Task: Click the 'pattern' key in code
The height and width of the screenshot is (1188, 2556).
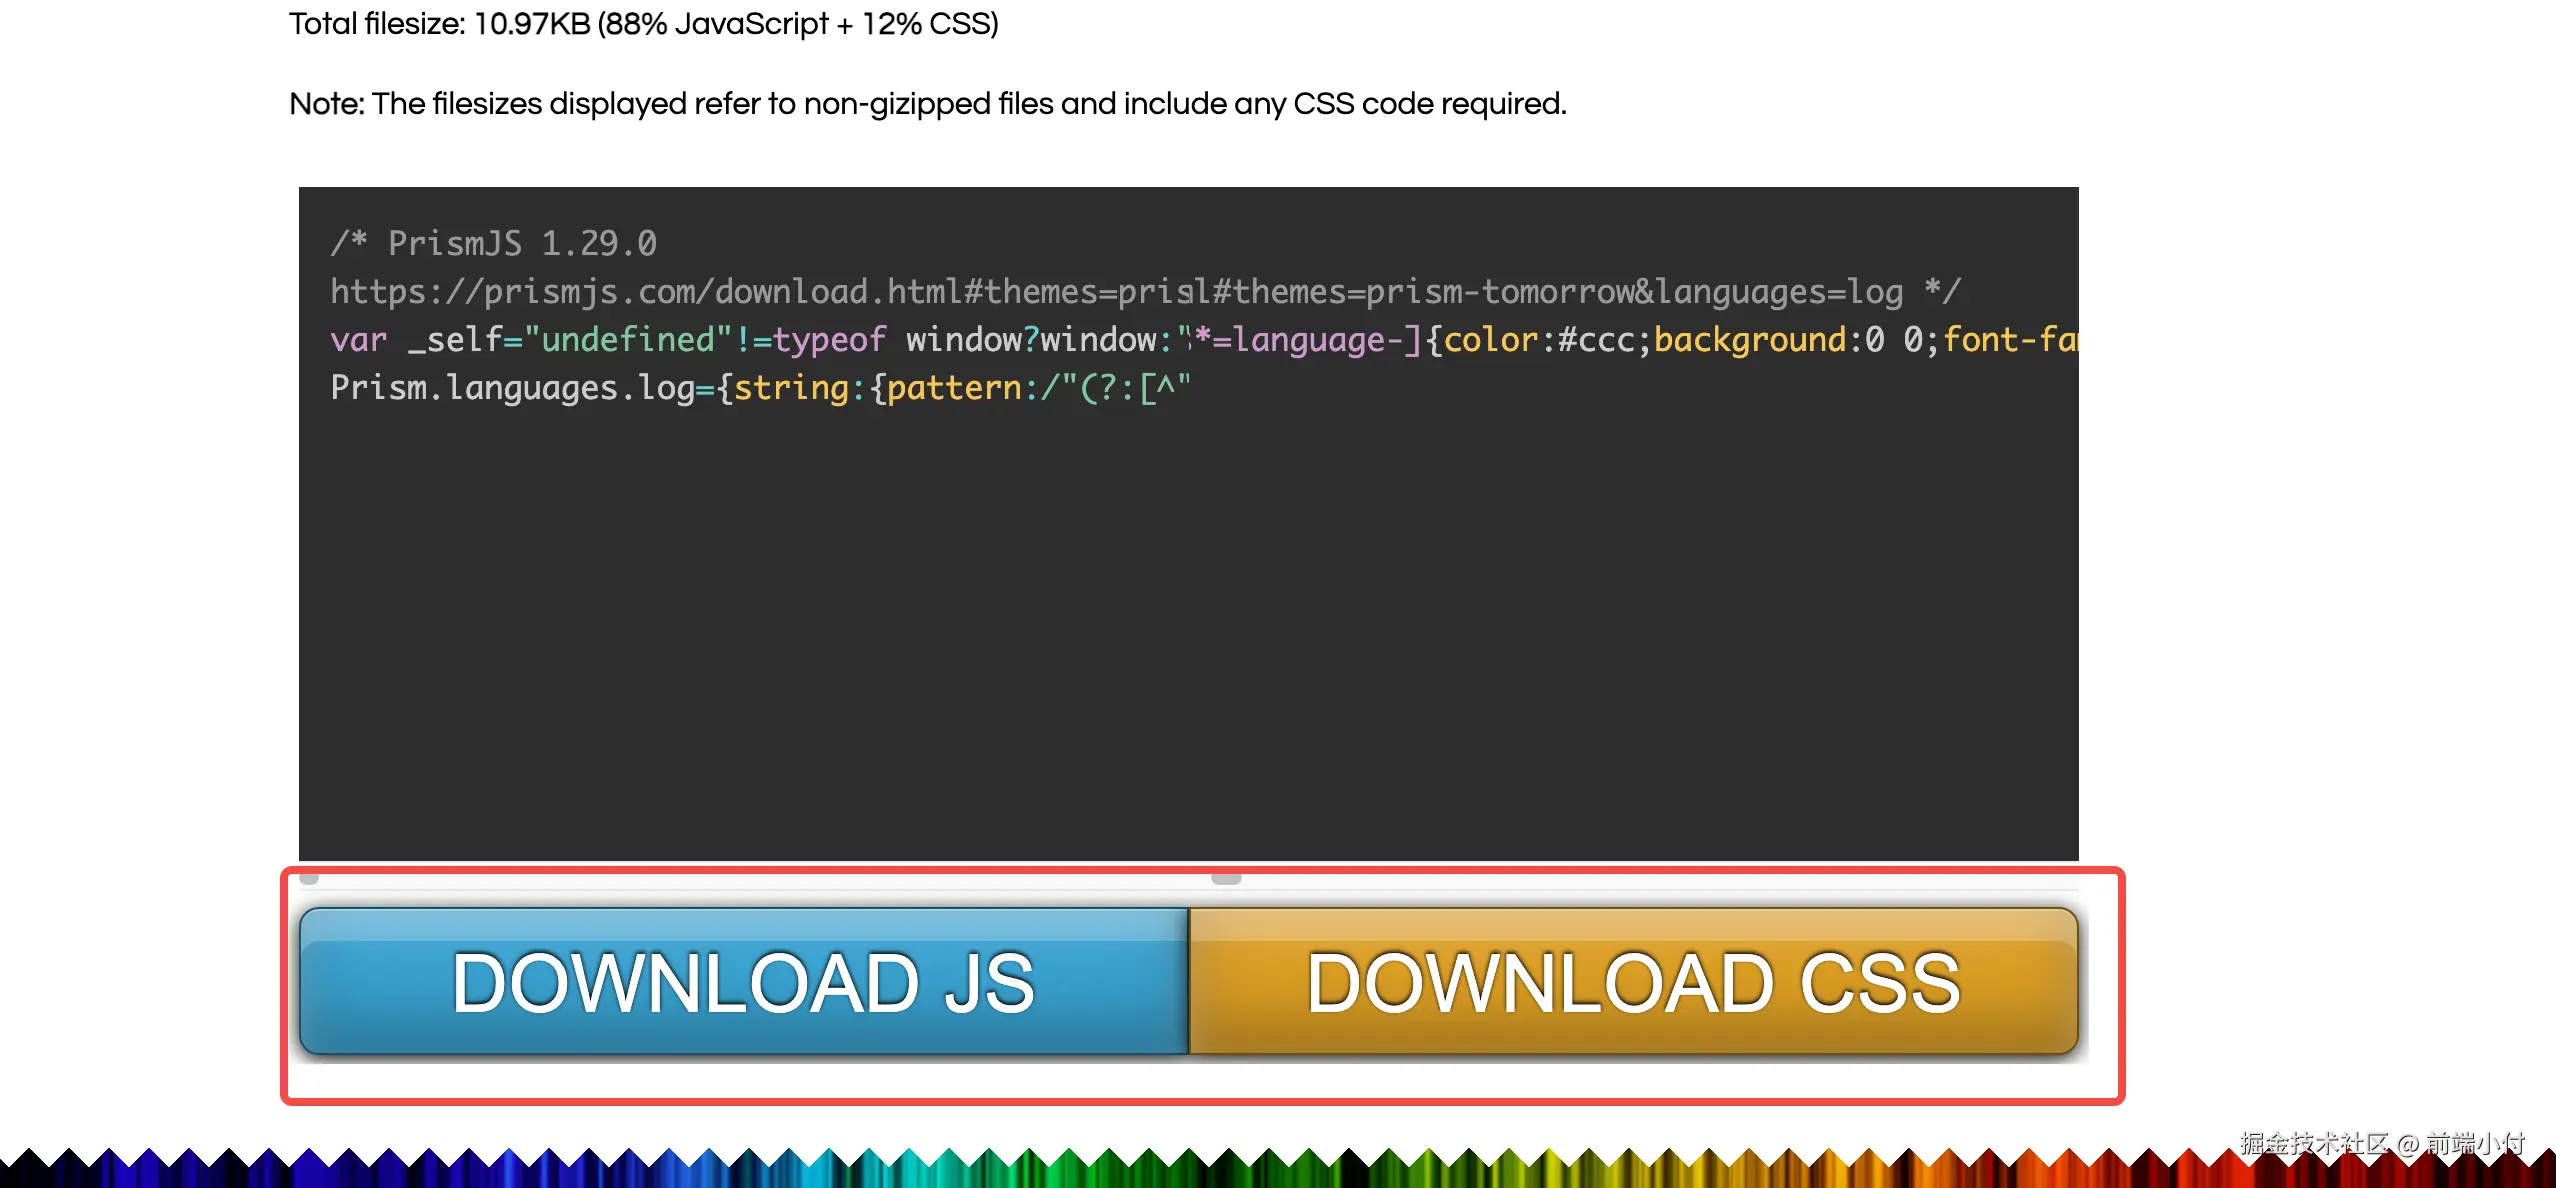Action: [953, 388]
